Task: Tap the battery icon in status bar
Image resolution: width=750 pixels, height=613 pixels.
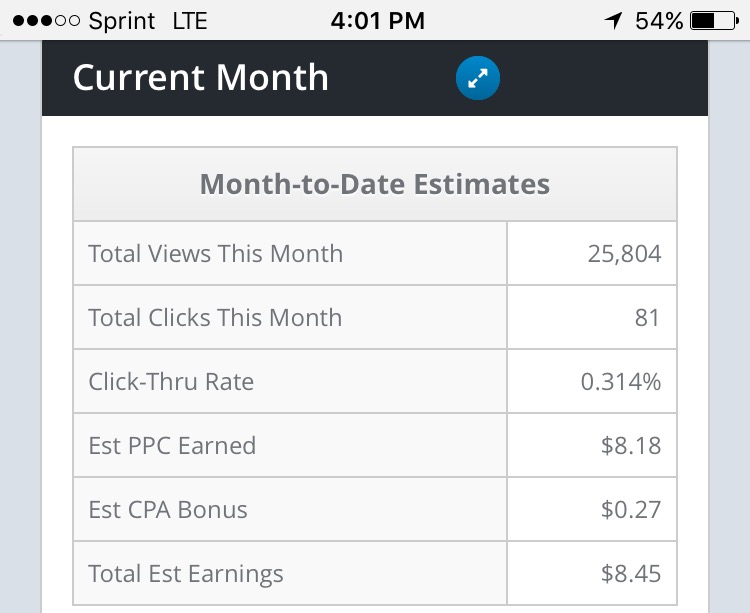Action: click(x=713, y=20)
